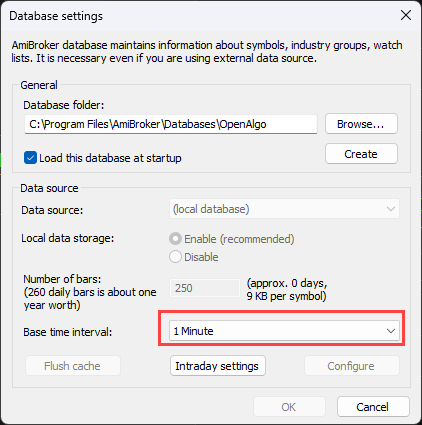This screenshot has width=422, height=425.
Task: Click the Database settings title bar text
Action: 56,16
